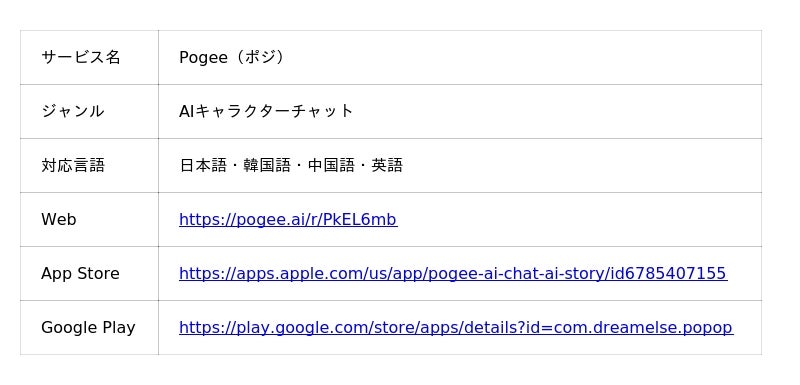This screenshot has width=800, height=385.
Task: Click the word Pogee in service name
Action: [x=203, y=58]
